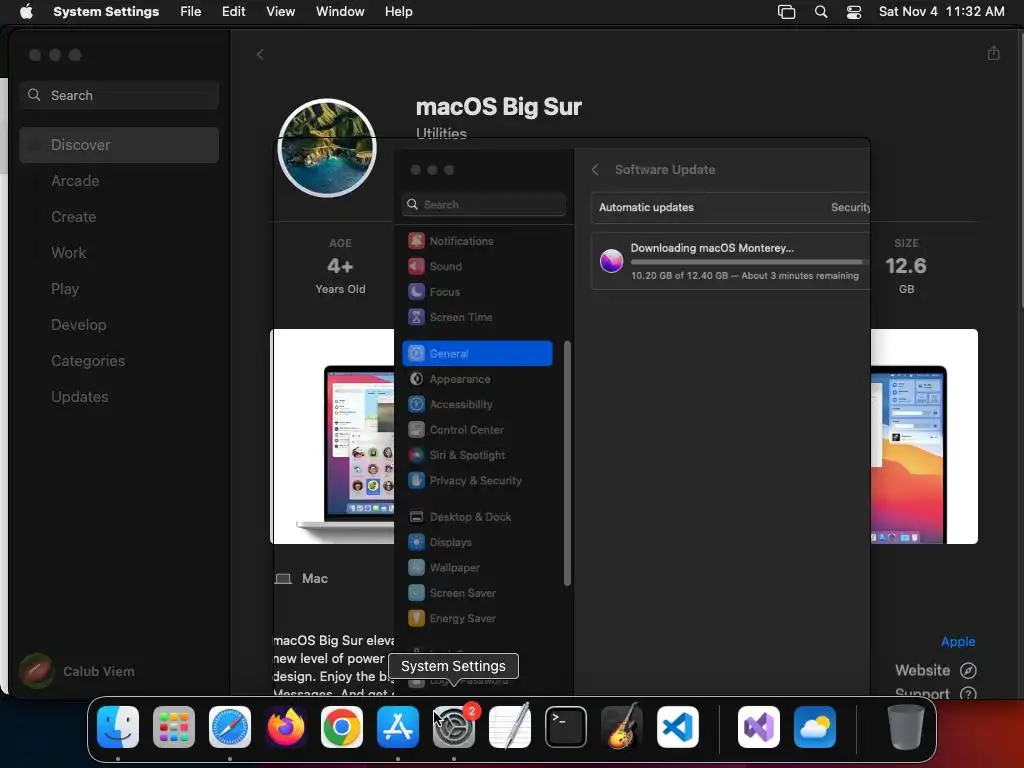Open Visual Studio Code in the Dock
Screen dimensions: 1024x768
(x=678, y=727)
